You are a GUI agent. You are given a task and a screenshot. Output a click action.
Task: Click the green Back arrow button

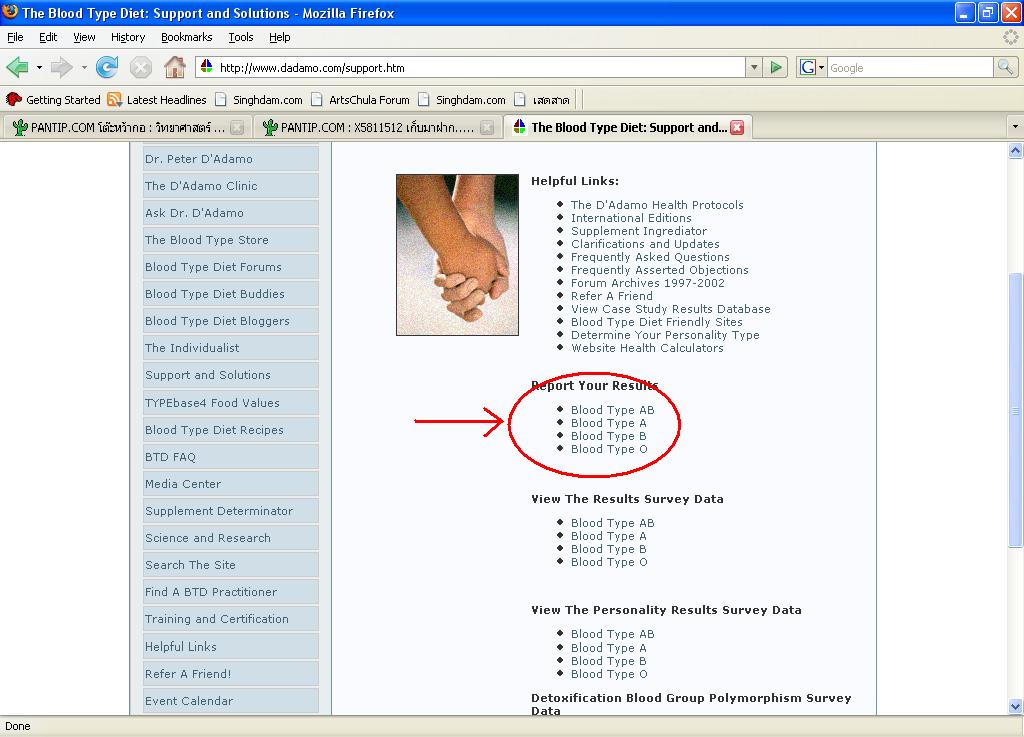18,67
